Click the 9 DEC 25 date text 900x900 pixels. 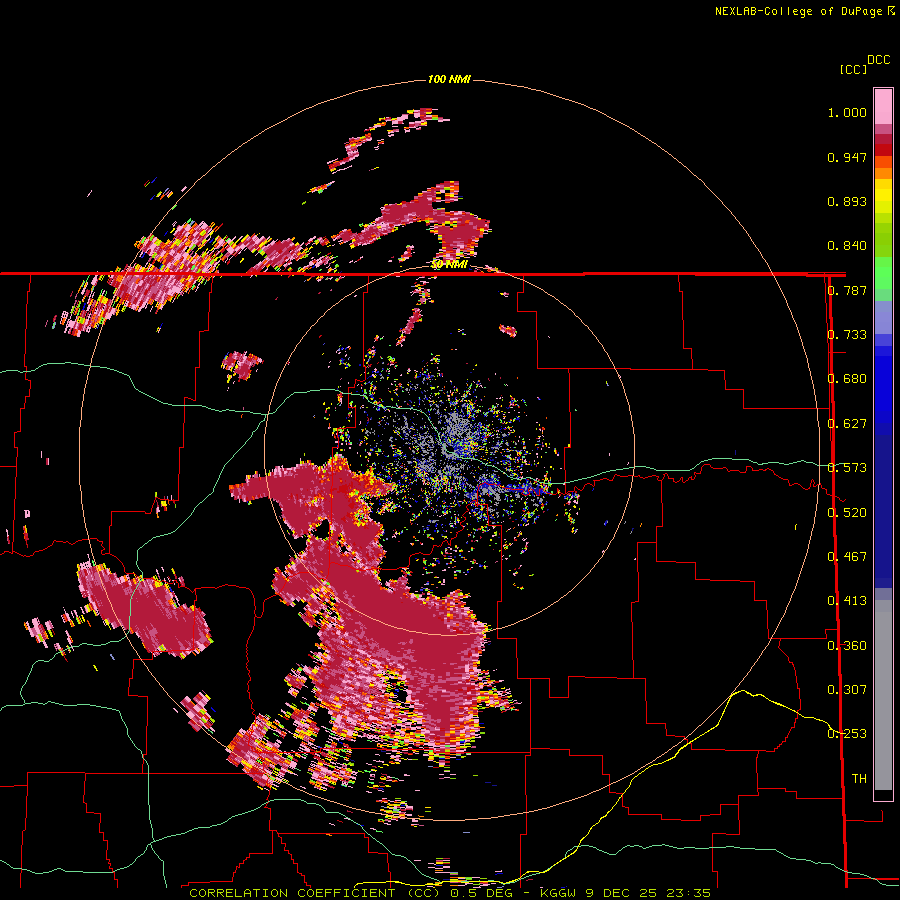click(622, 893)
